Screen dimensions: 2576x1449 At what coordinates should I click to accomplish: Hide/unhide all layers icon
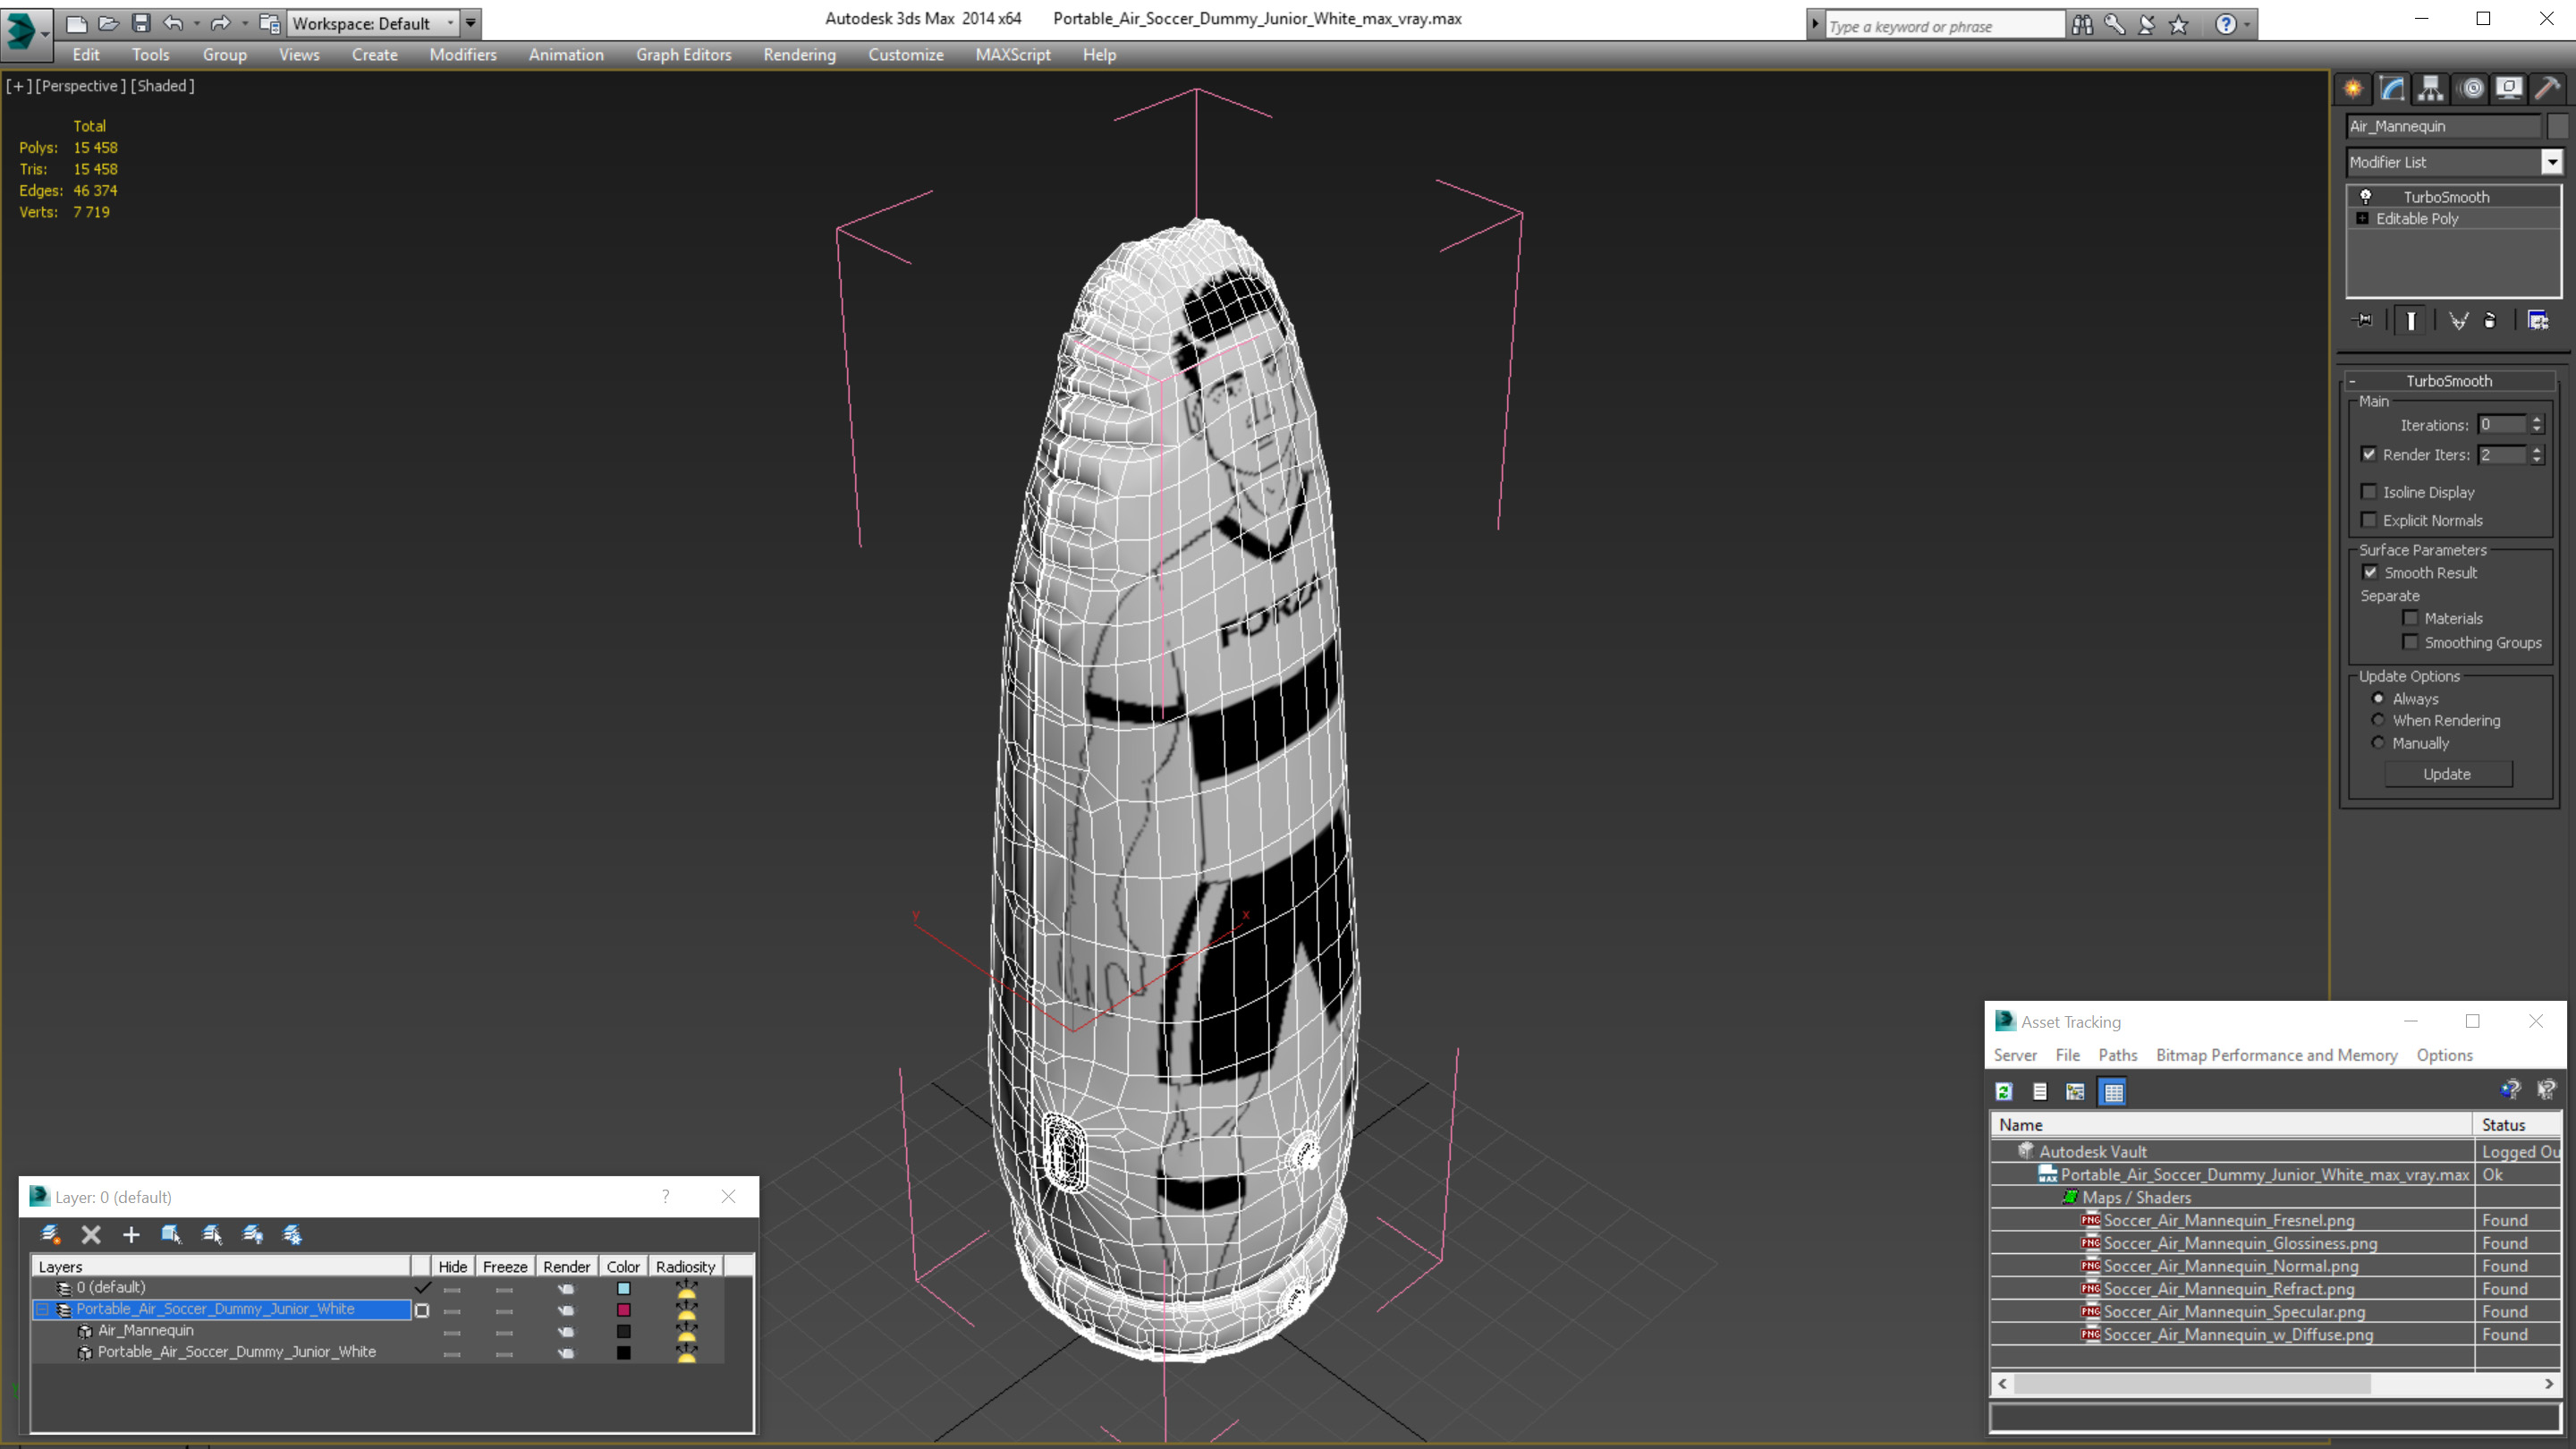pos(253,1234)
